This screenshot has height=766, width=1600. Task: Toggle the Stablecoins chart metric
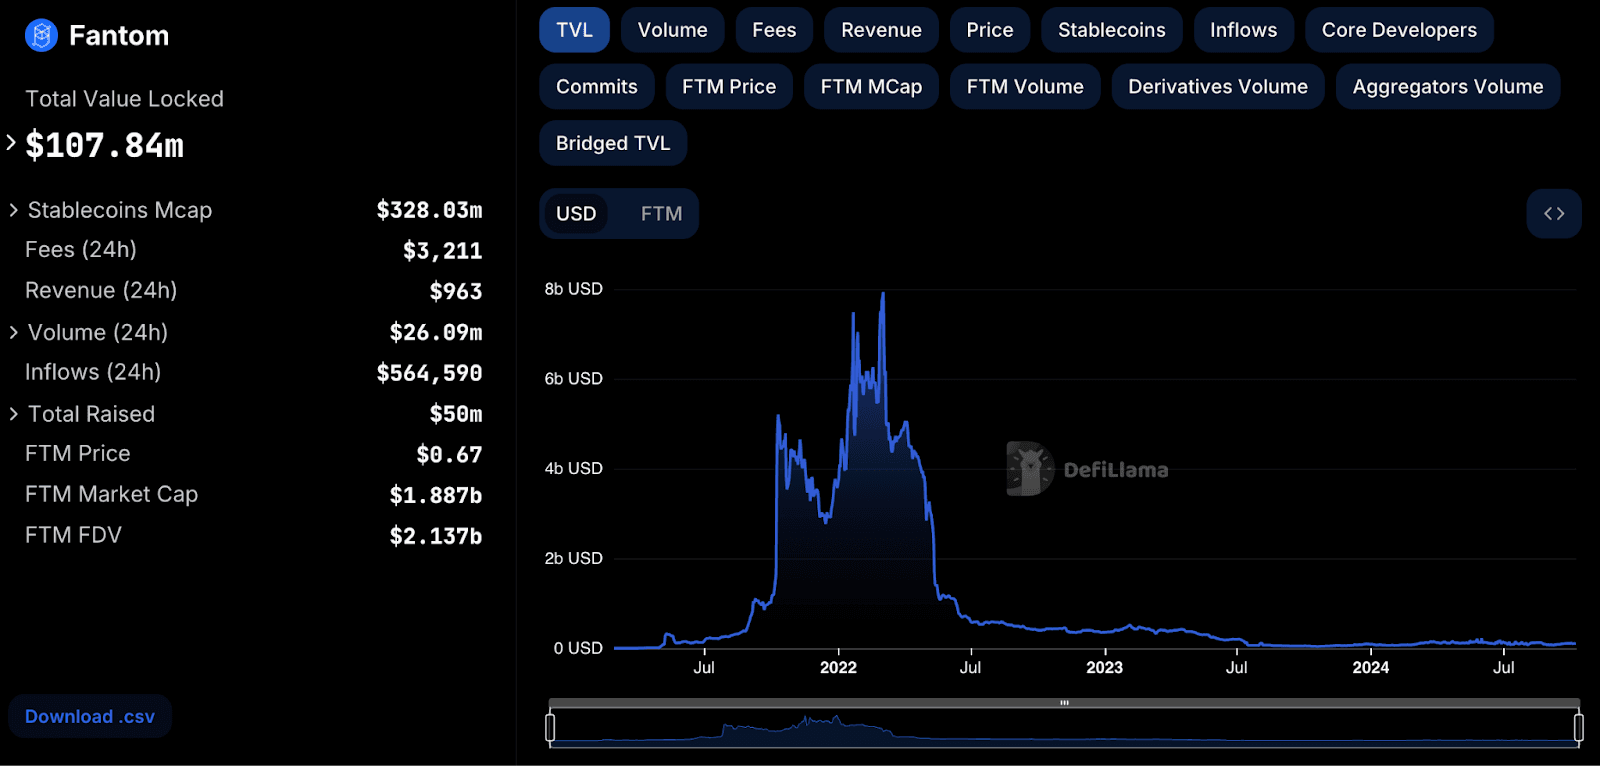(x=1112, y=30)
